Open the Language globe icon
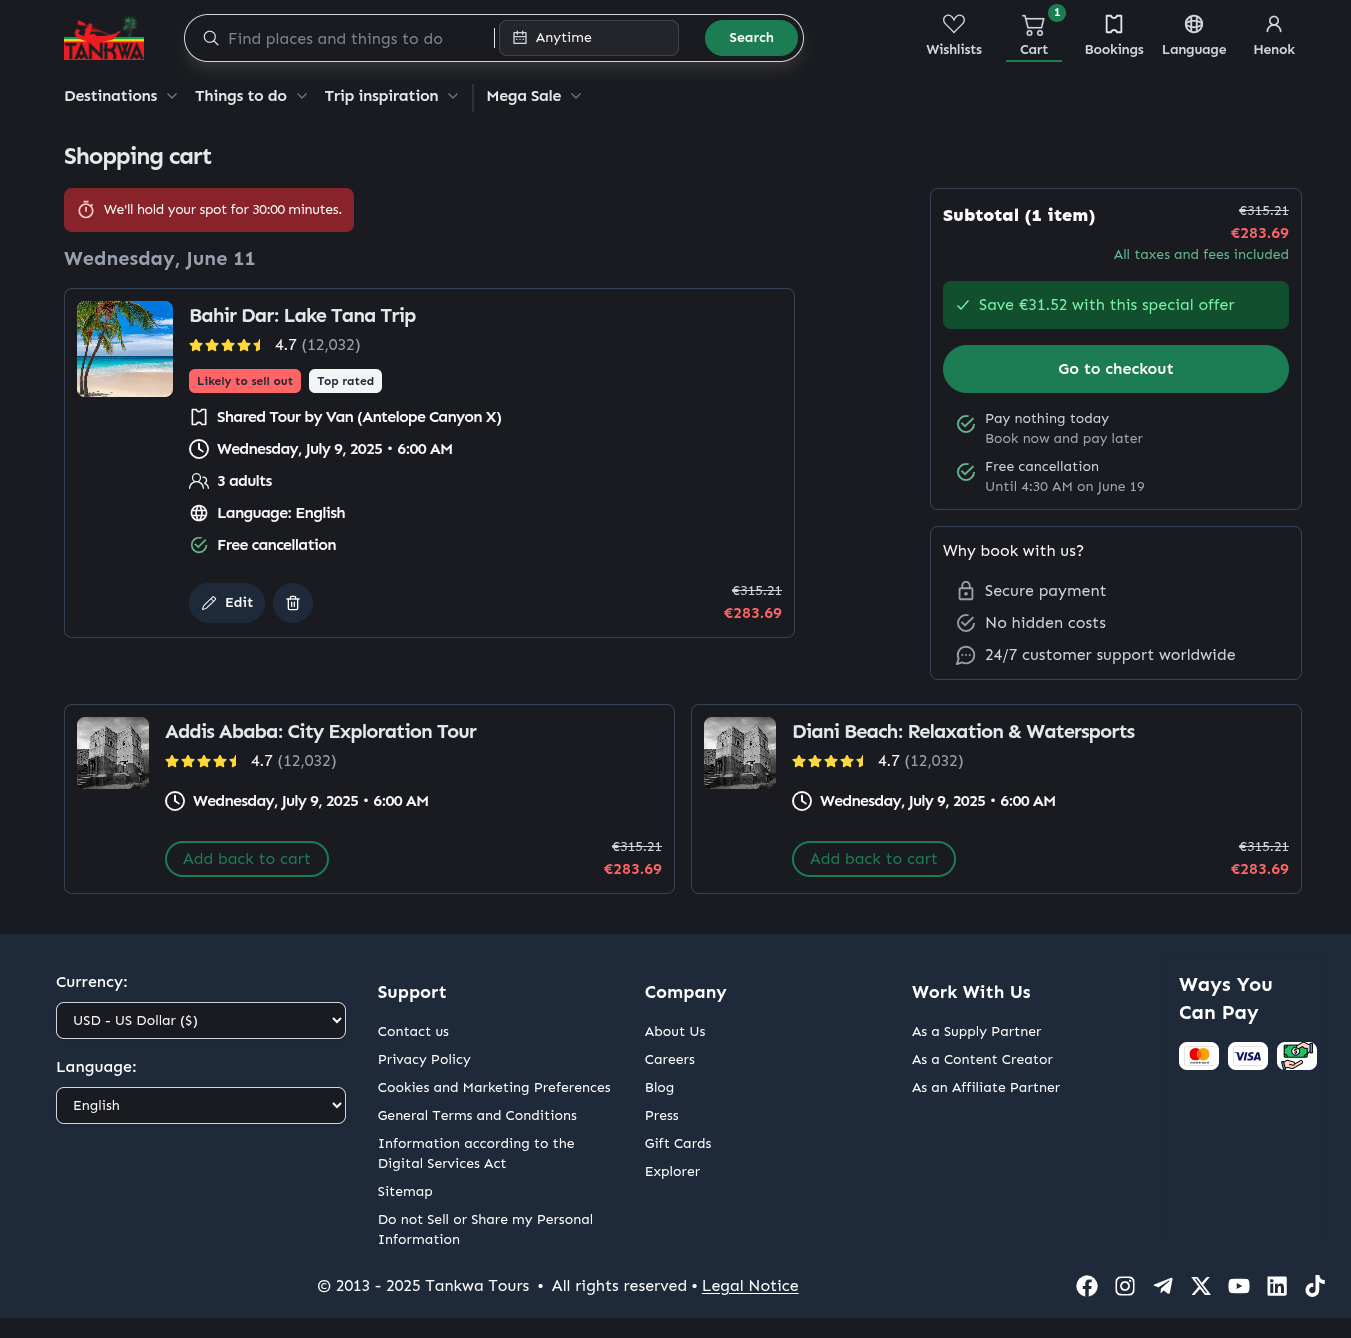This screenshot has width=1351, height=1338. click(x=1193, y=25)
